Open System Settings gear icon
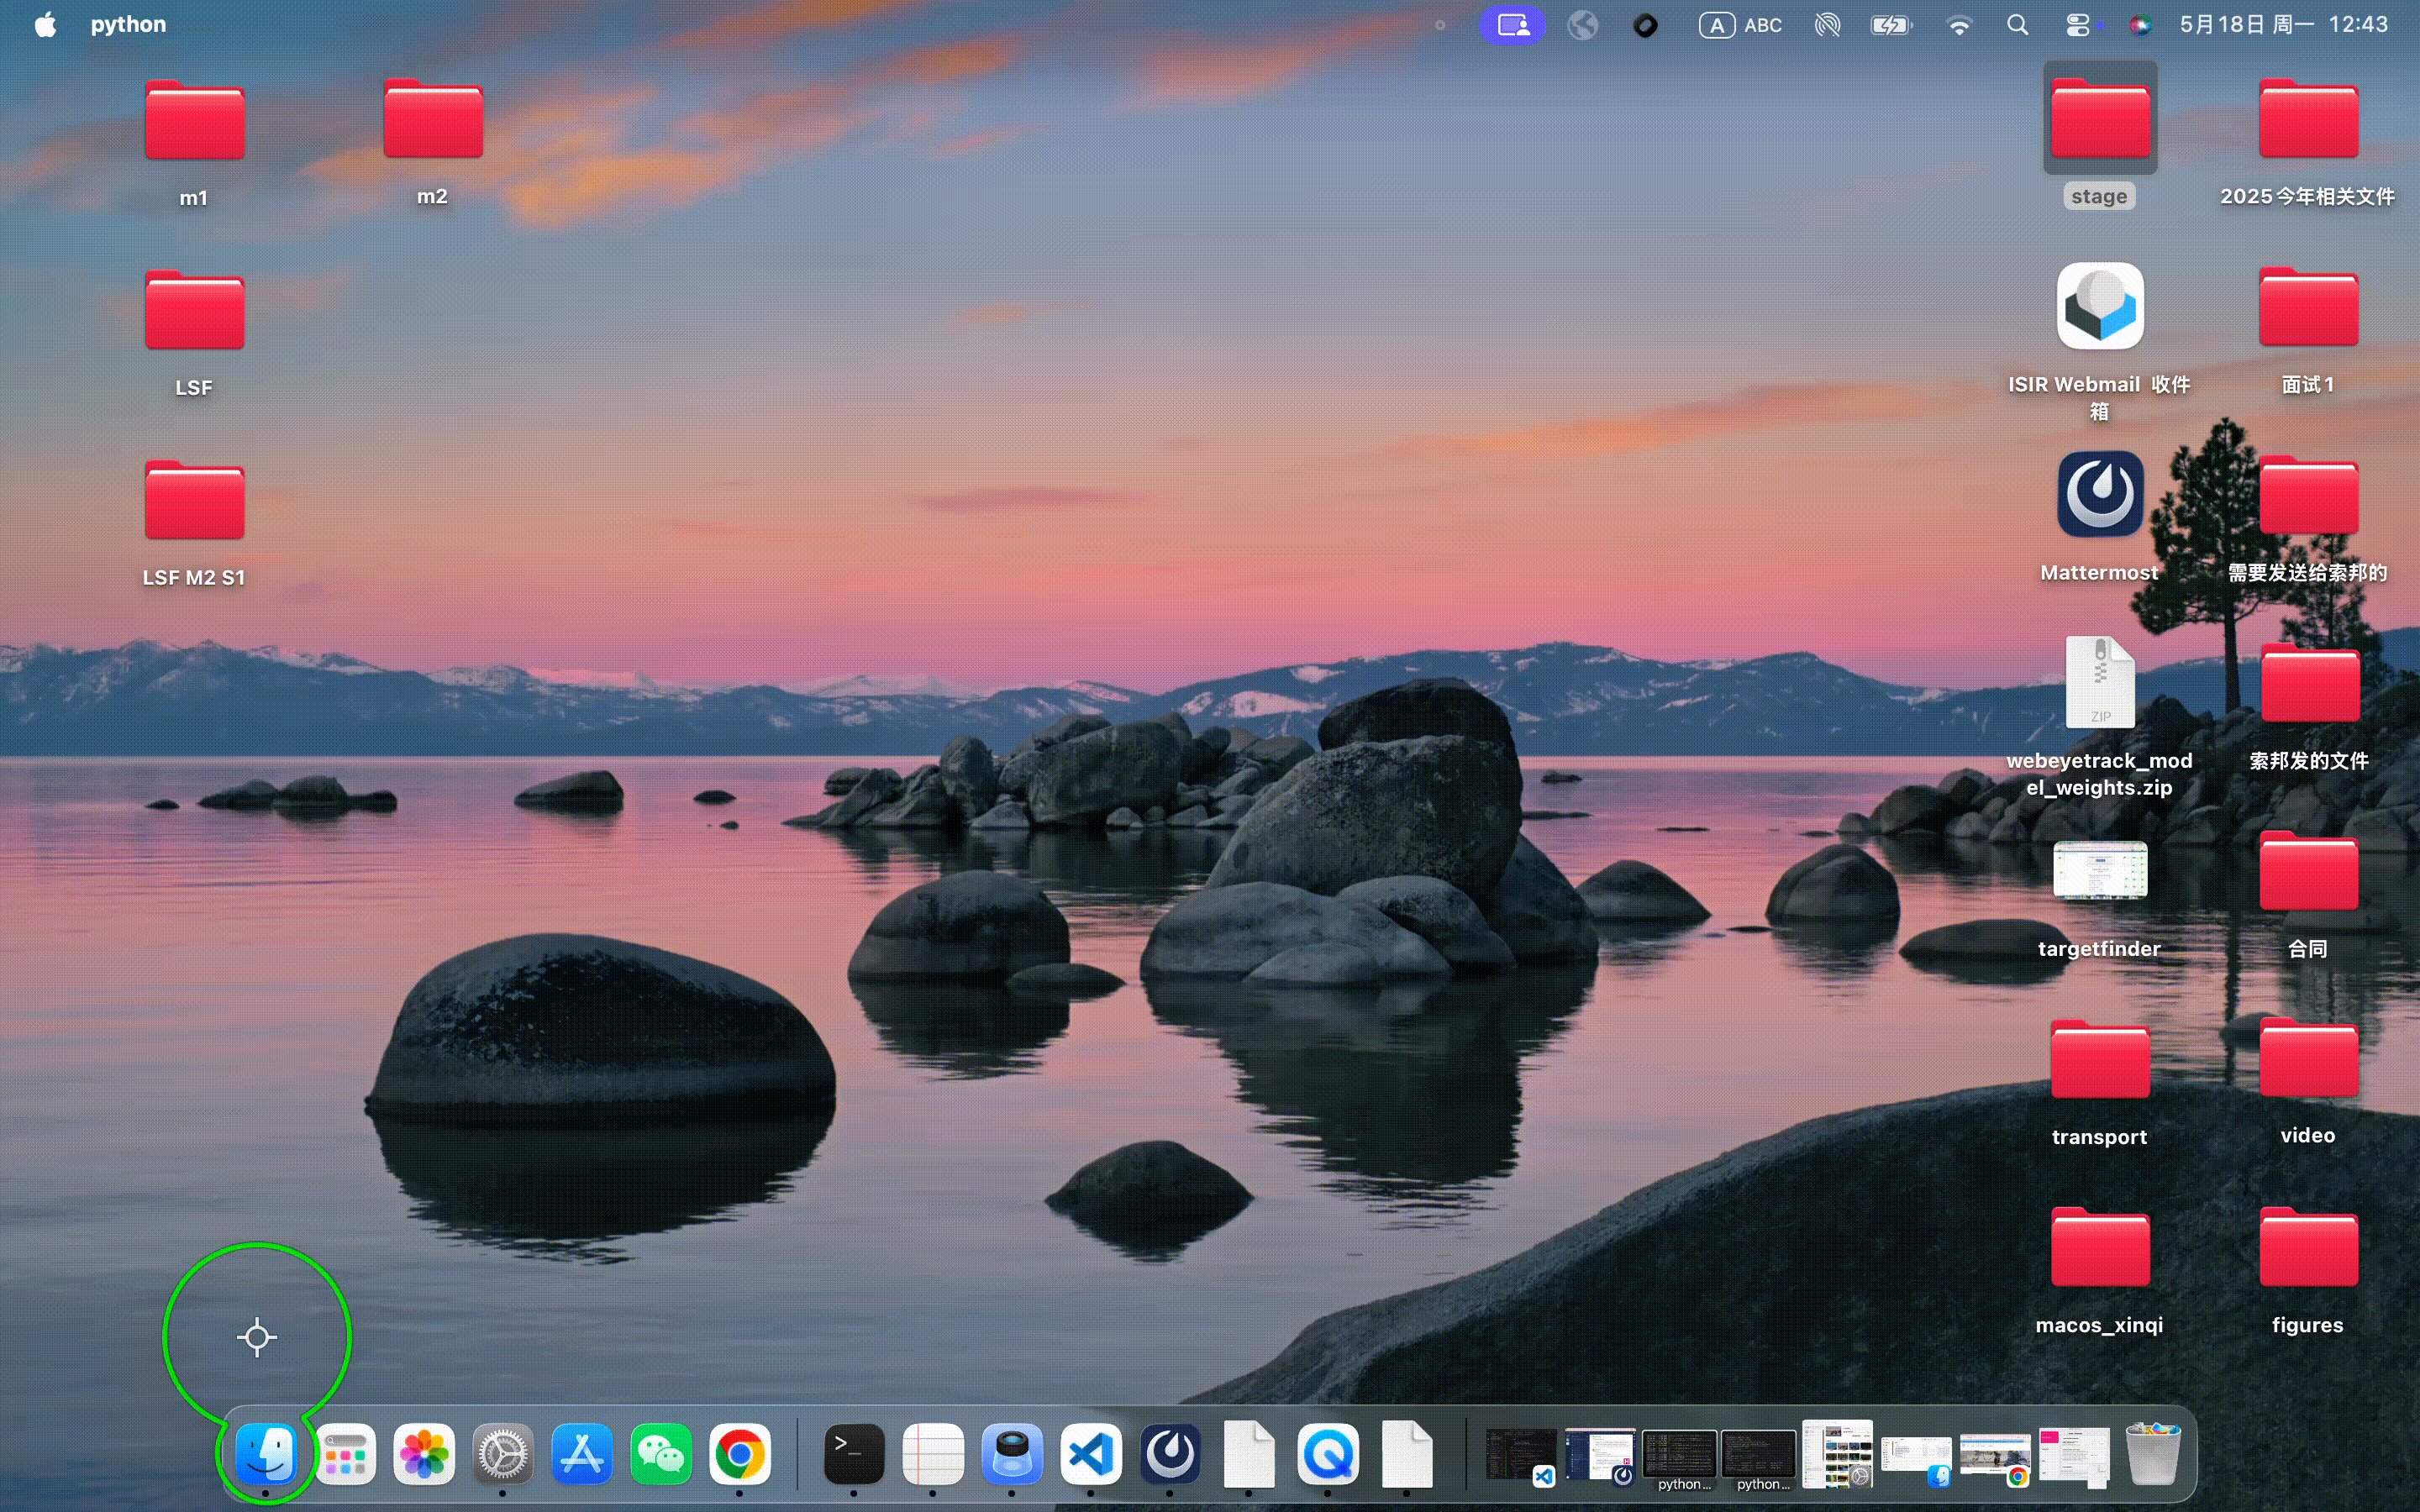 click(503, 1454)
